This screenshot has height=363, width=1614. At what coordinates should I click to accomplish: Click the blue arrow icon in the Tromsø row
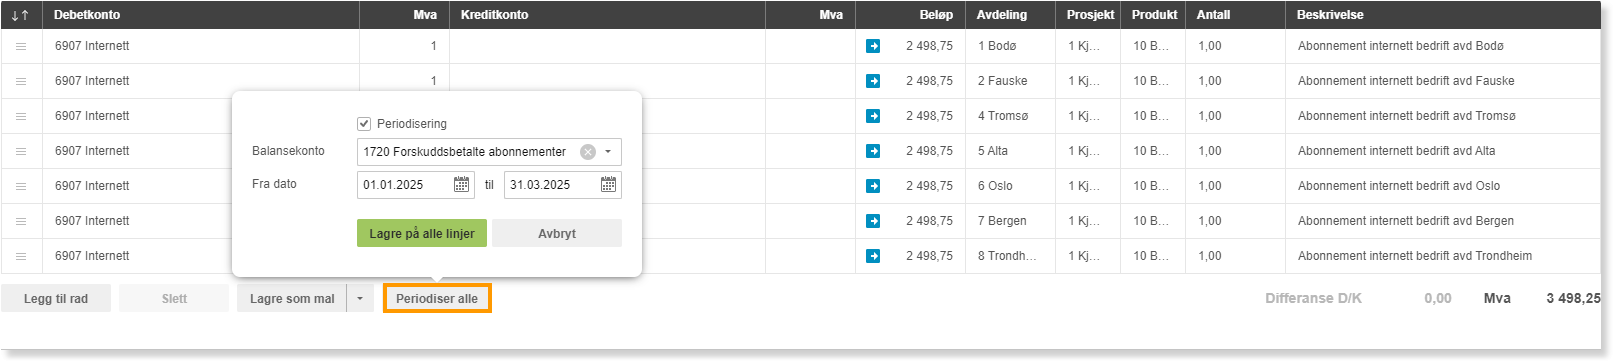coord(873,116)
